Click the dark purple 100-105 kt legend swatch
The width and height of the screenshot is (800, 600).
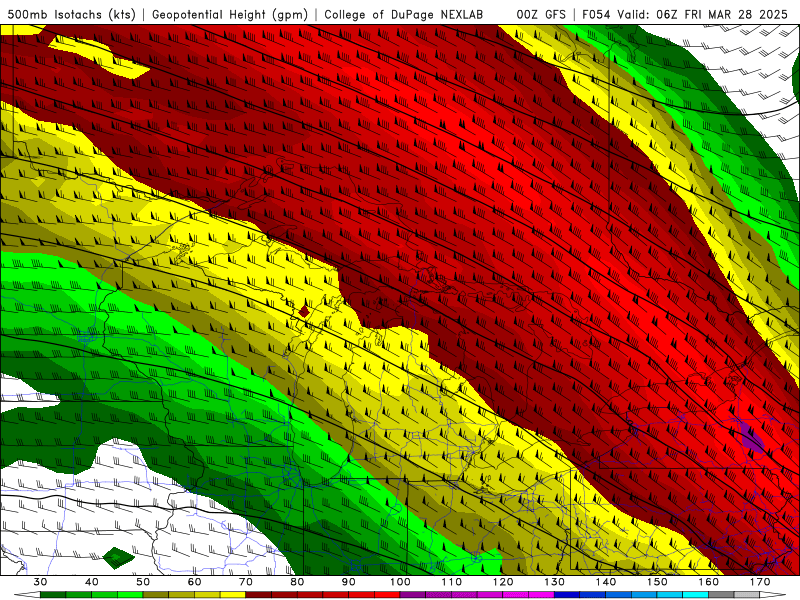point(413,595)
